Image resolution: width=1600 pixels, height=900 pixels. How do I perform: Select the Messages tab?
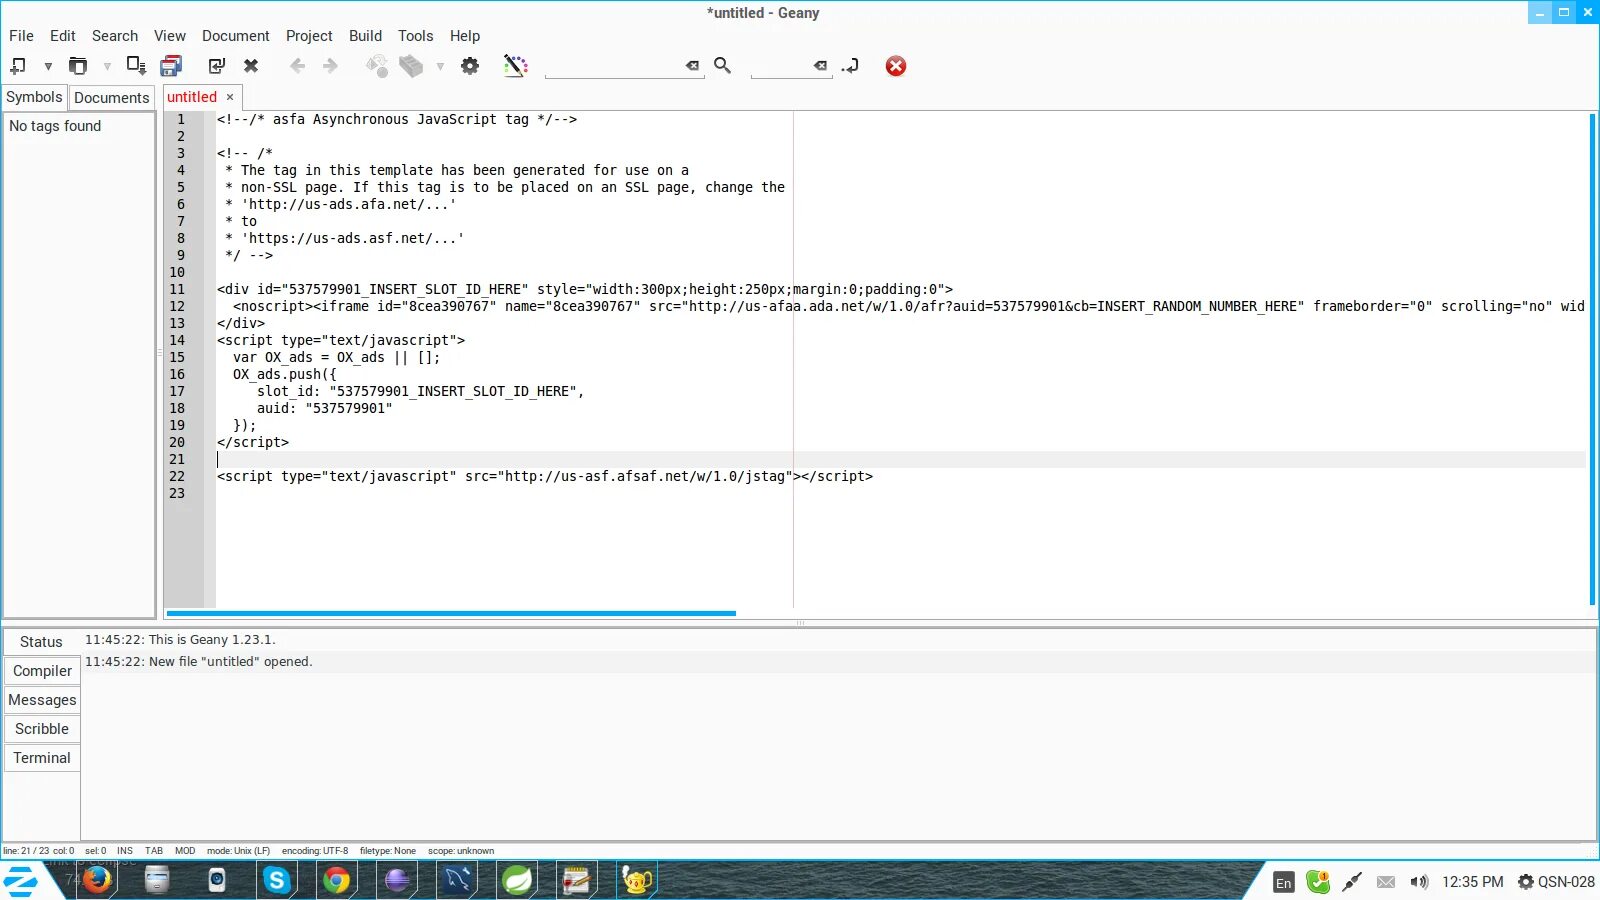[42, 700]
